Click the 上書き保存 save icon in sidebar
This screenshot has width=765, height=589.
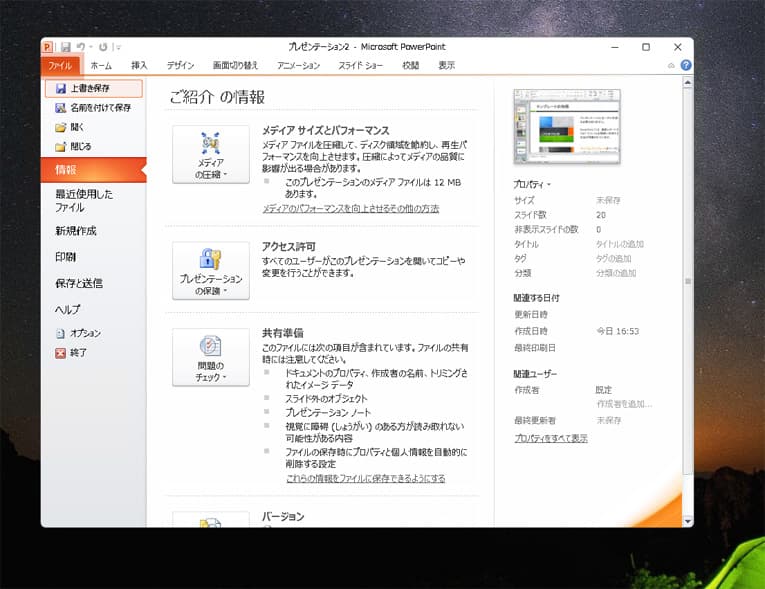(60, 89)
